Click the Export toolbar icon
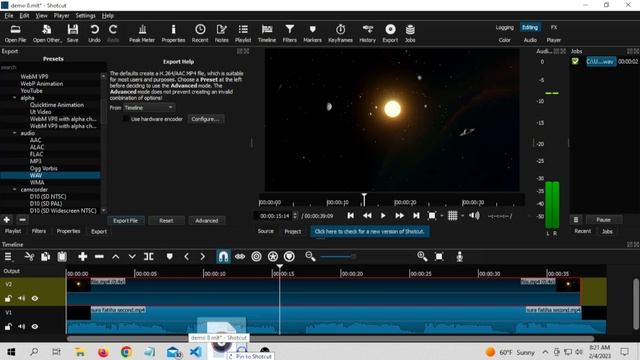Image resolution: width=640 pixels, height=360 pixels. [x=390, y=33]
